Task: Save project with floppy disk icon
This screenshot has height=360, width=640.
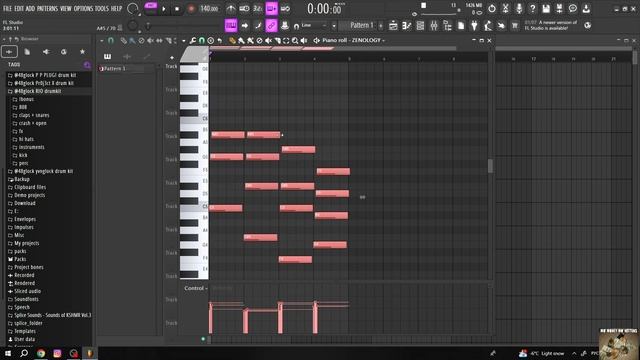Action: (x=546, y=8)
